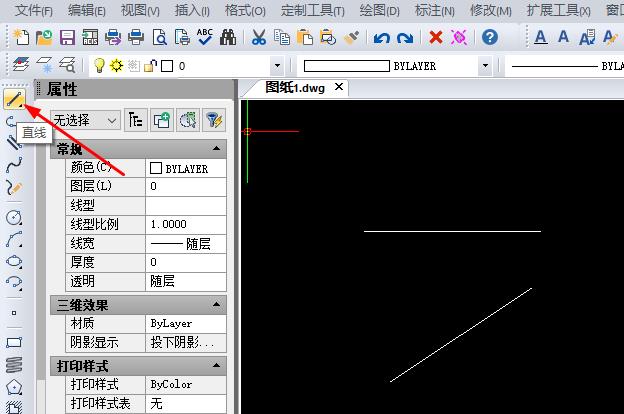
Task: Copy selection to clipboard
Action: [x=282, y=37]
